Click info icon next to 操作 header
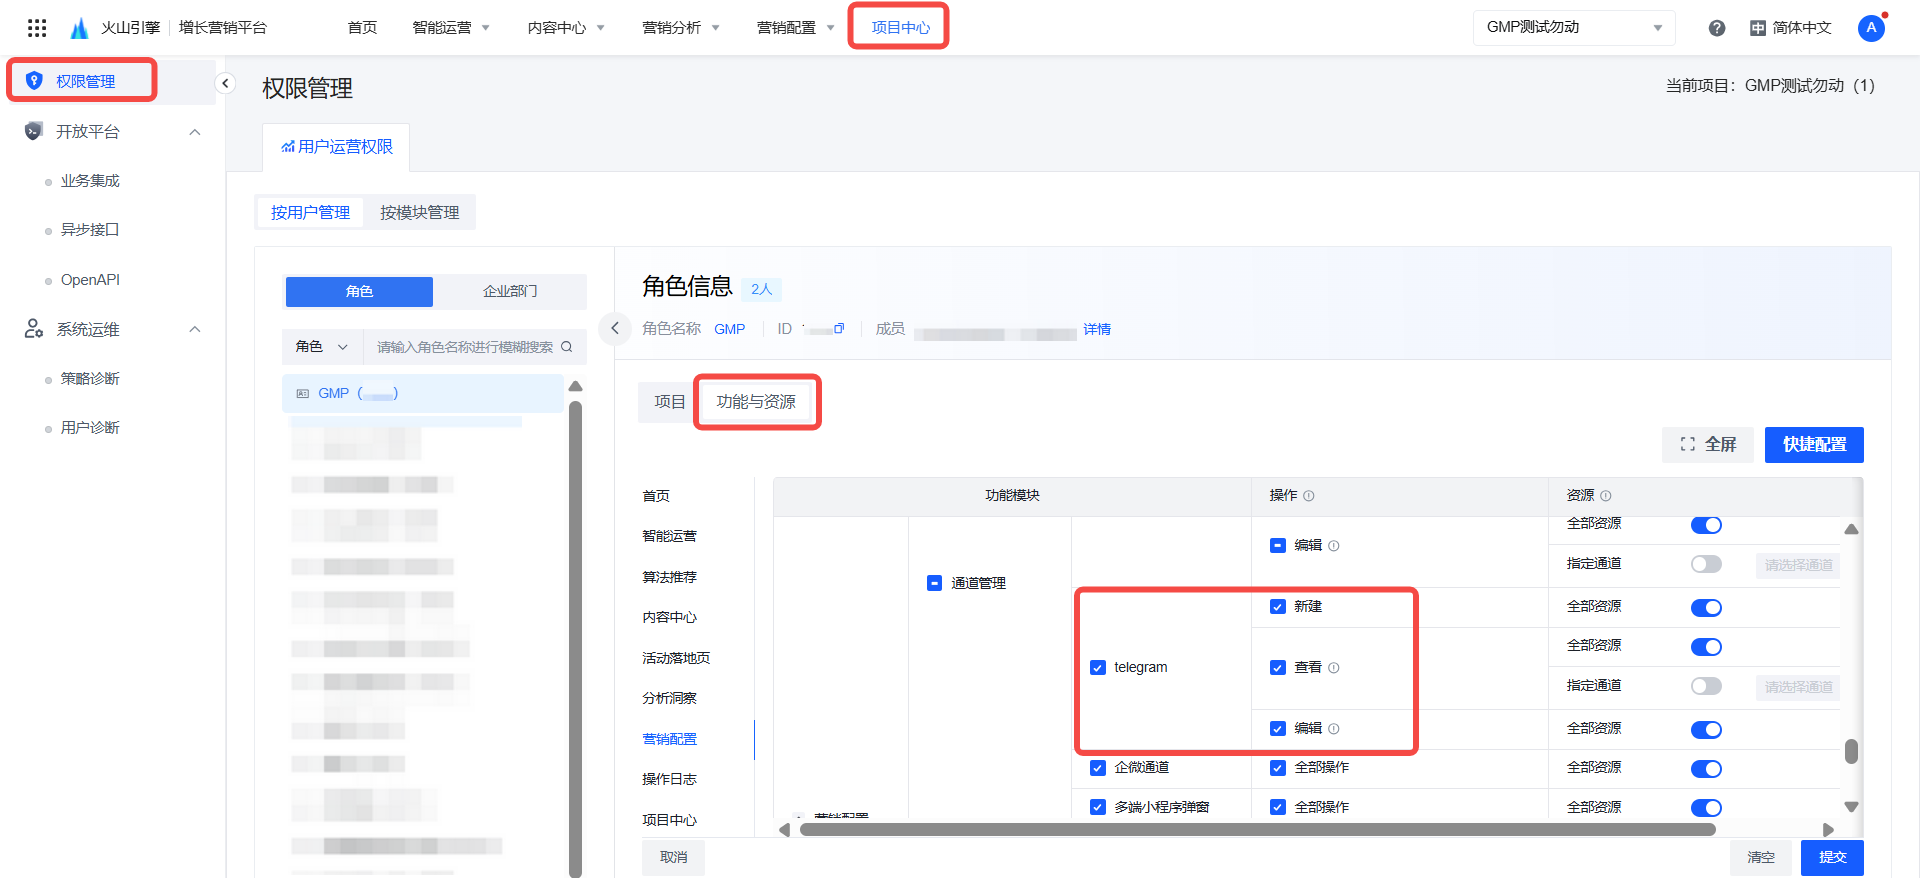 tap(1309, 496)
